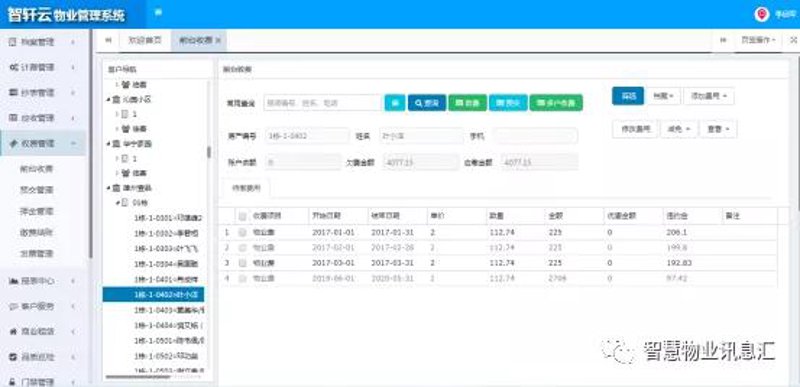Image resolution: width=800 pixels, height=387 pixels.
Task: Select the pending fees tab above the table
Action: pos(246,188)
